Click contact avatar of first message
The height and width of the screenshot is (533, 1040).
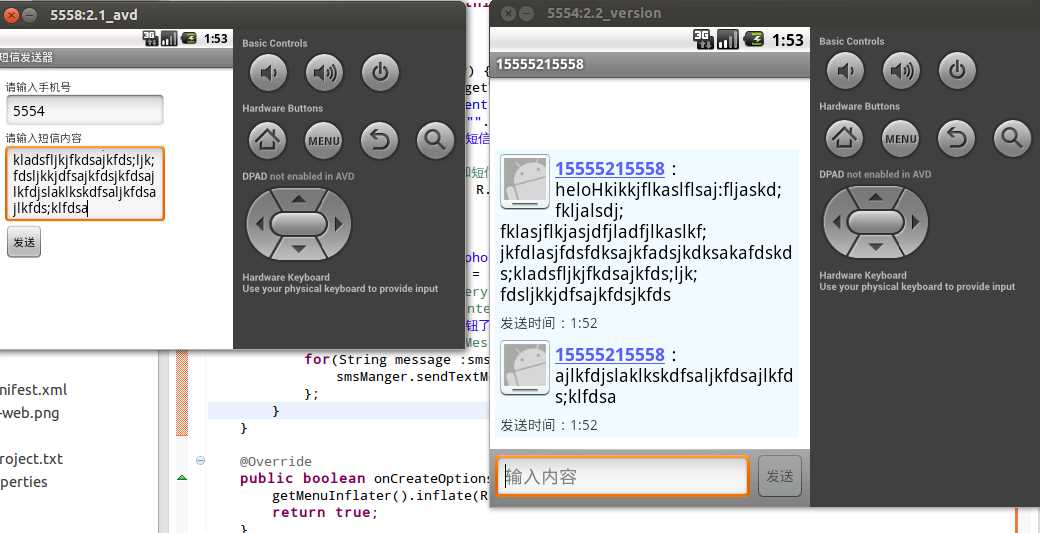[525, 181]
